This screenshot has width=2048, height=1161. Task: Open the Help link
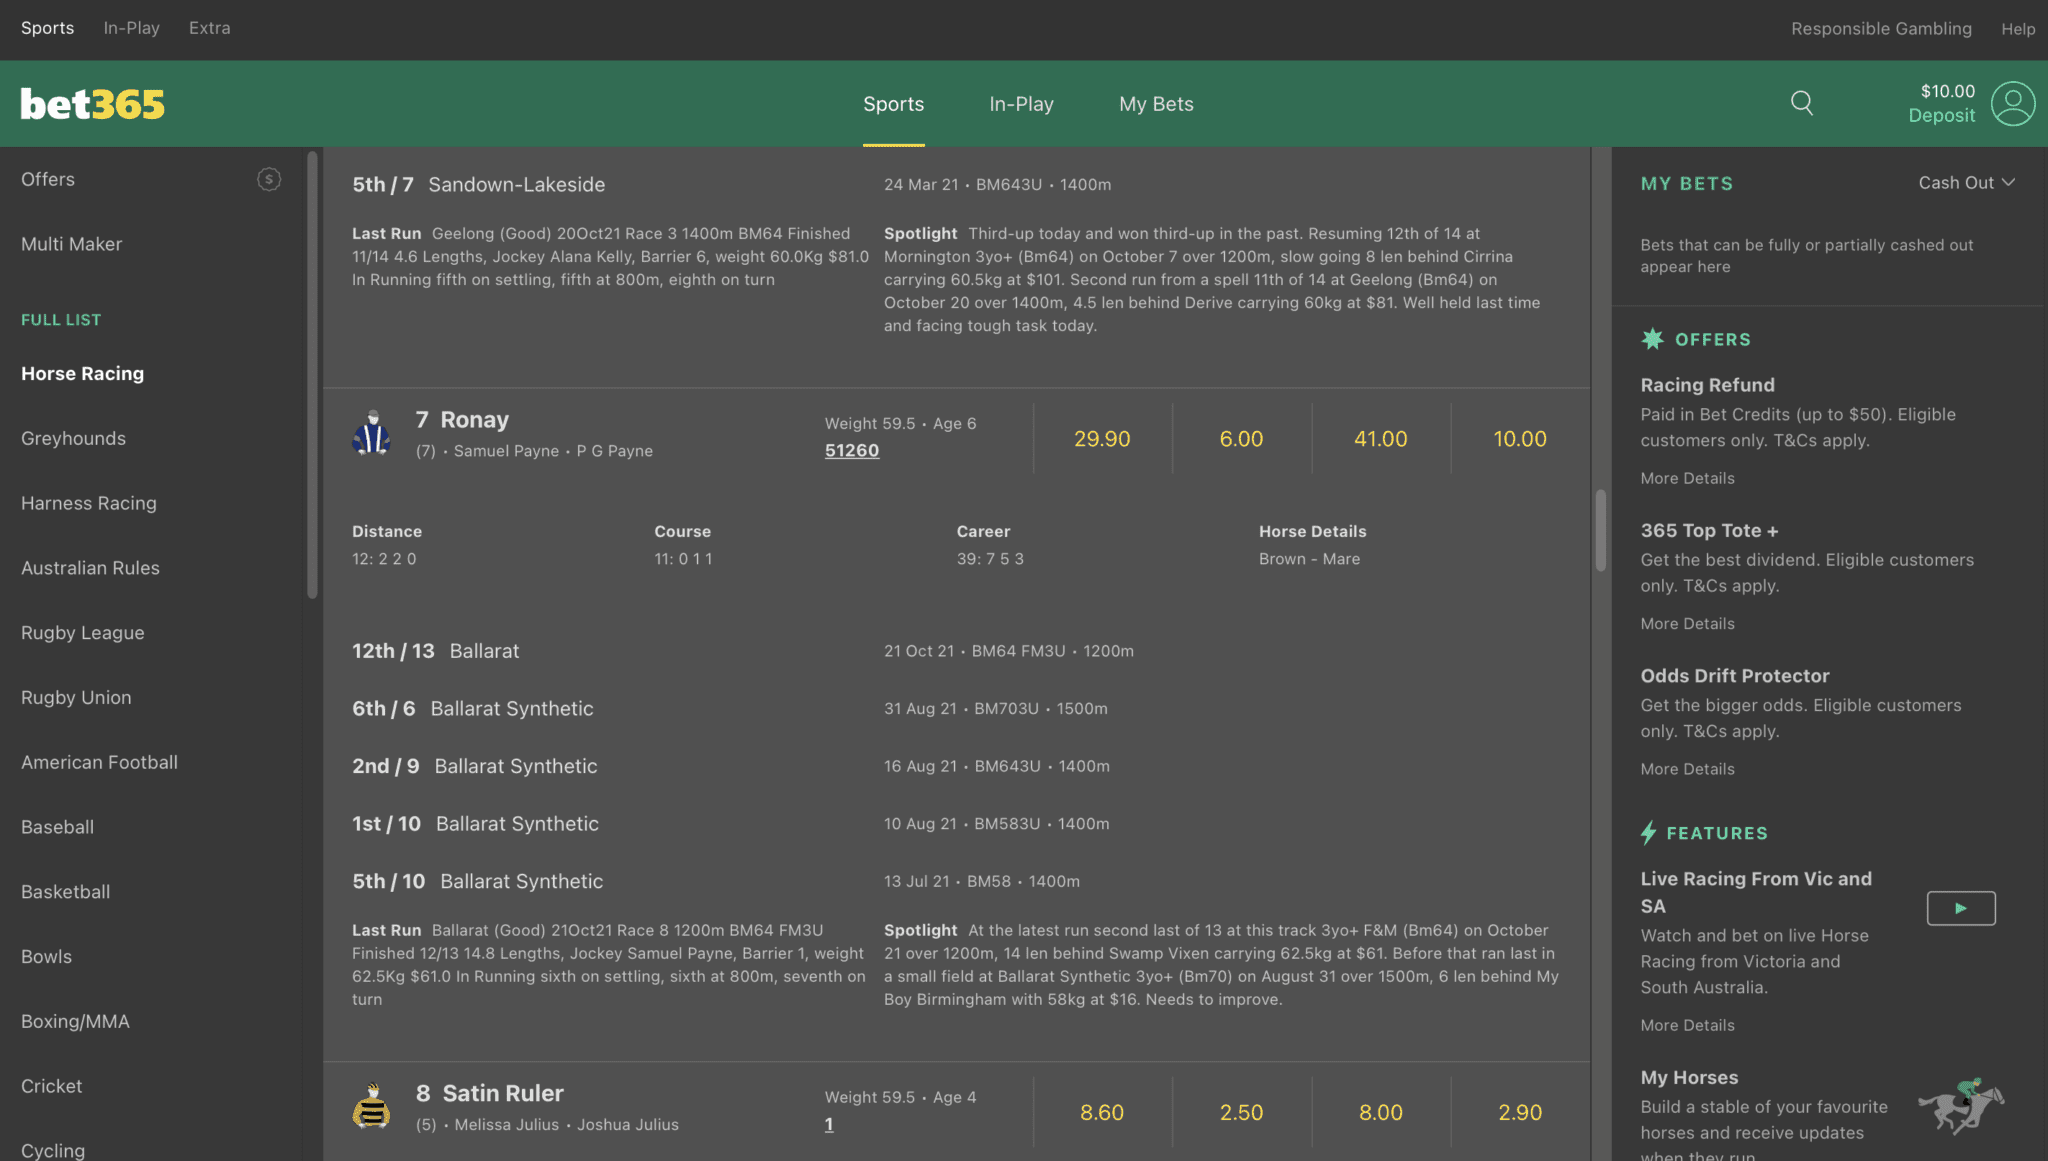pos(2018,29)
